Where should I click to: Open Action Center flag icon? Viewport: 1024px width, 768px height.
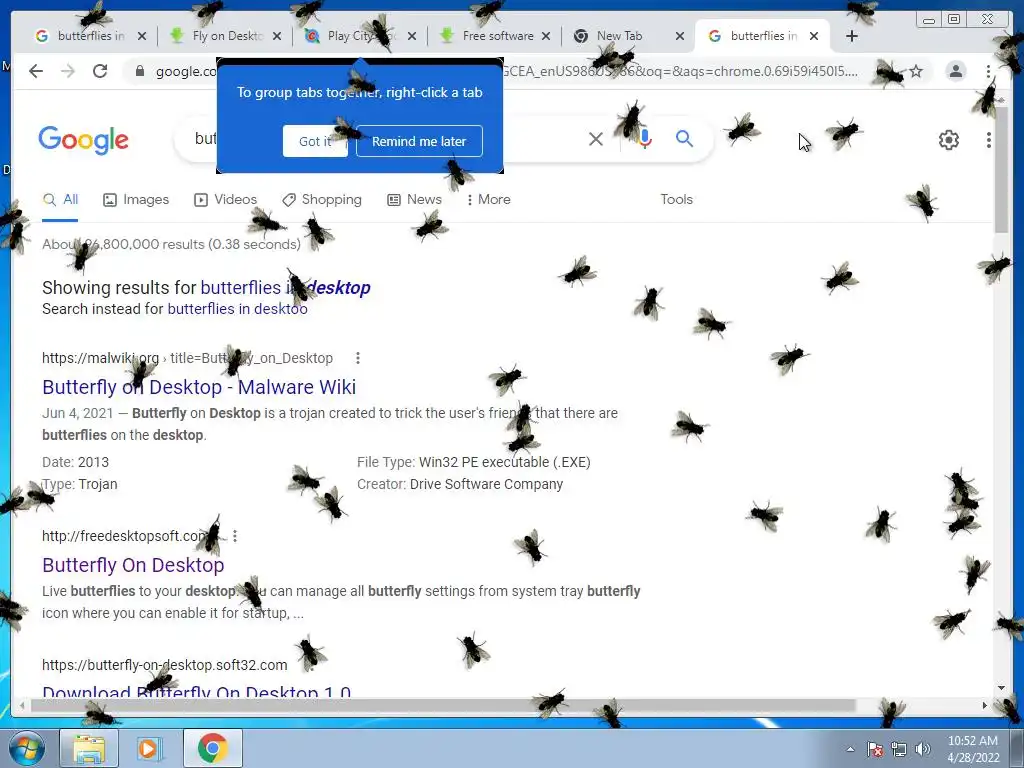click(875, 749)
